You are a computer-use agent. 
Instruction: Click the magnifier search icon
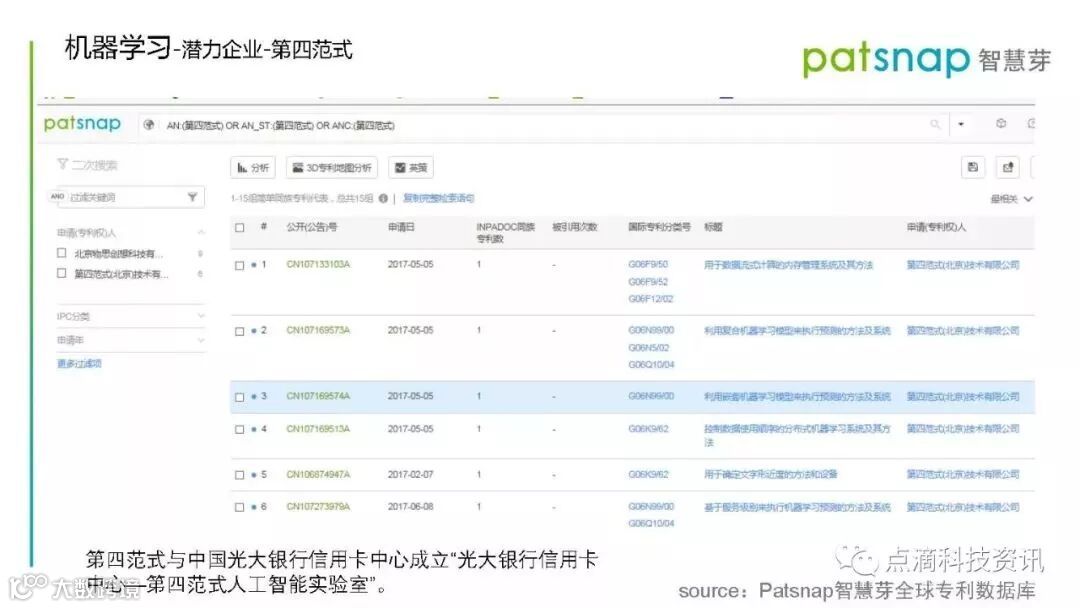click(935, 124)
